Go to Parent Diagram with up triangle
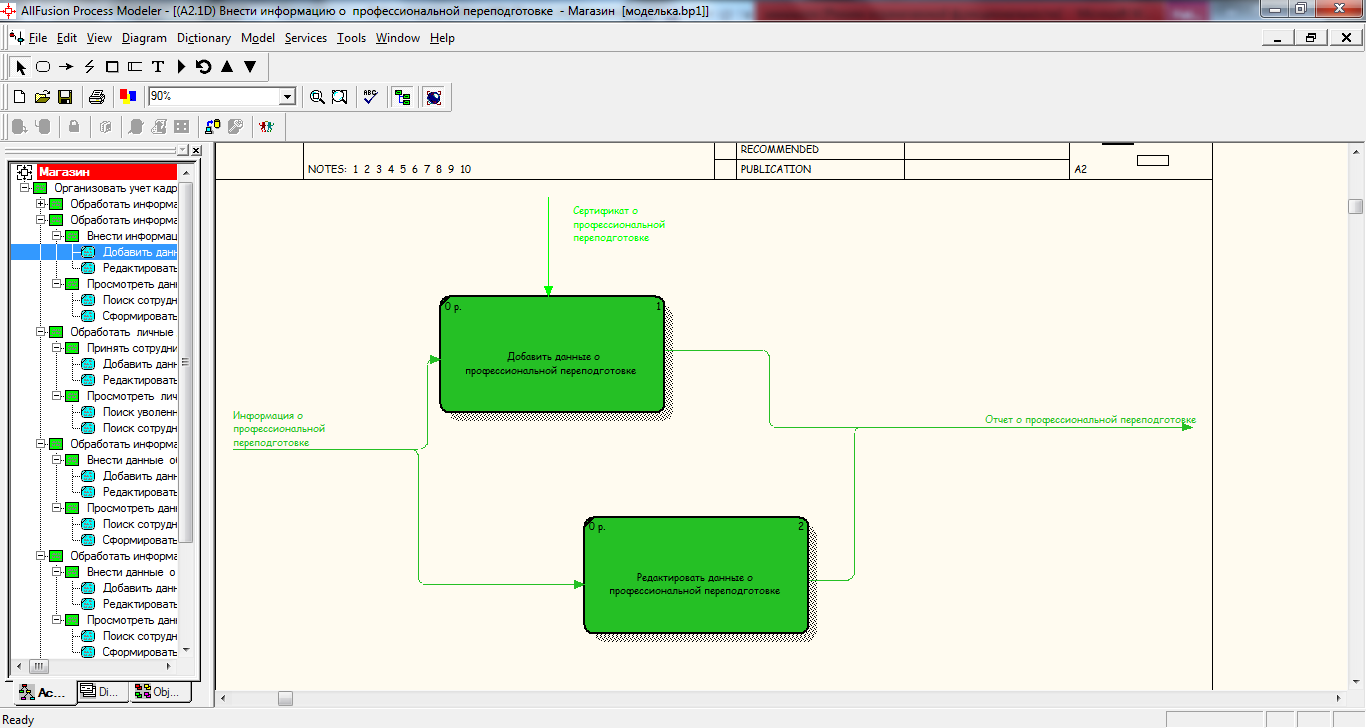 (227, 67)
